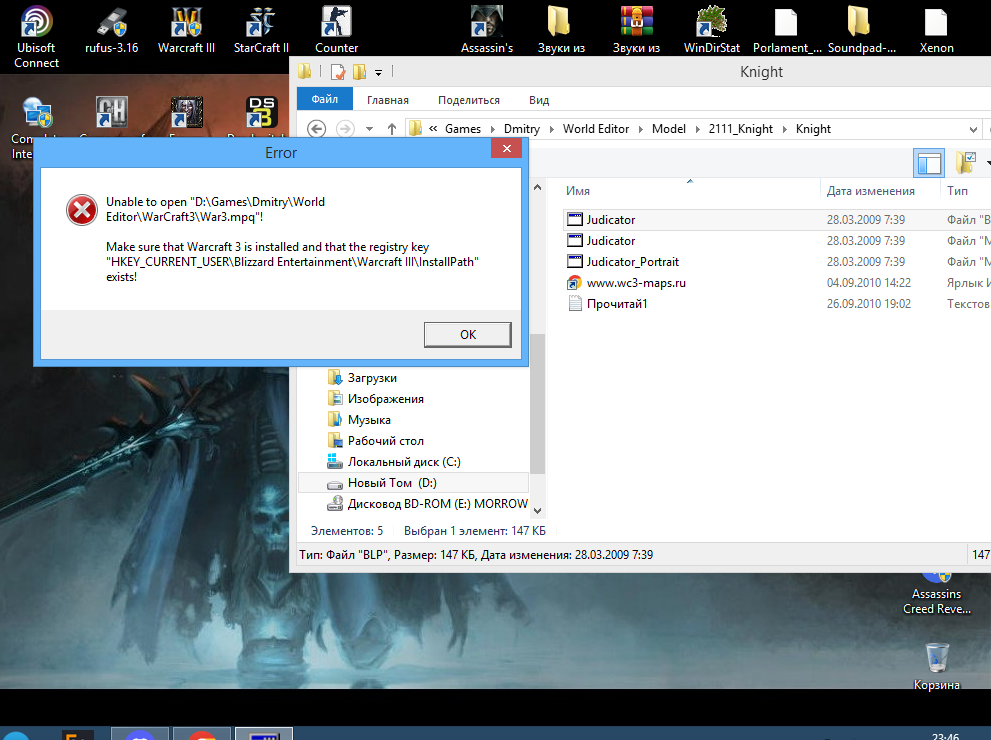The width and height of the screenshot is (991, 740).
Task: Open Дисковод BD-ROM (E:) in navigation pane
Action: coord(427,504)
